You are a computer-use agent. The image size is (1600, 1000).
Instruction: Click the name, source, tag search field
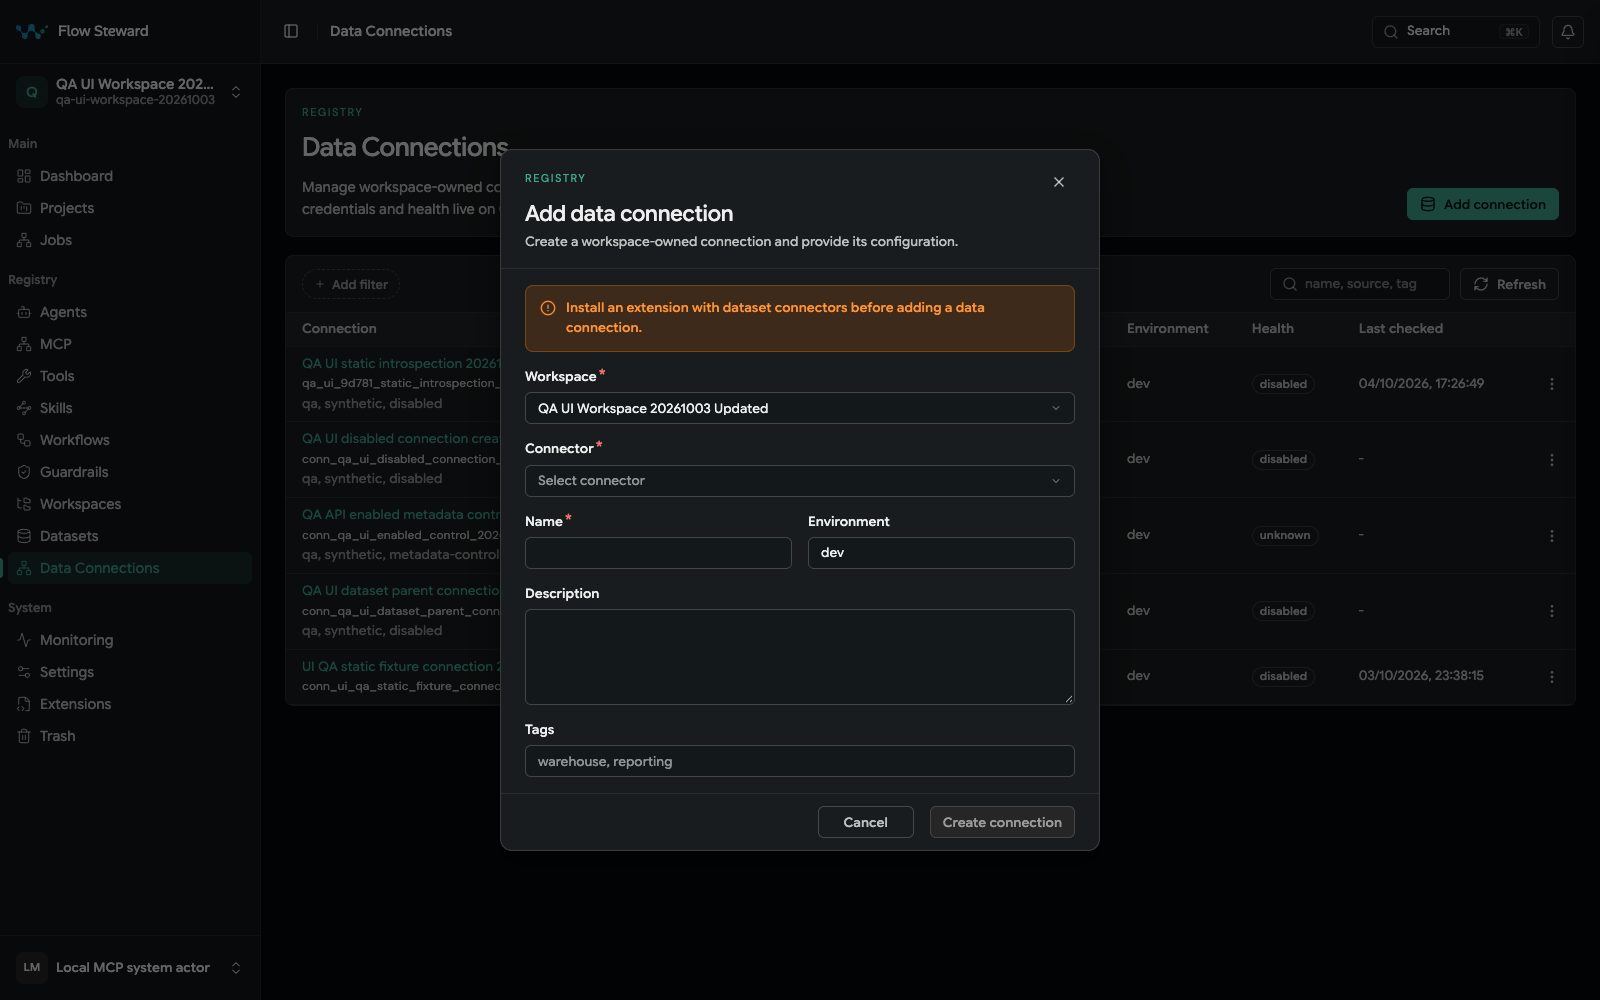[1360, 284]
